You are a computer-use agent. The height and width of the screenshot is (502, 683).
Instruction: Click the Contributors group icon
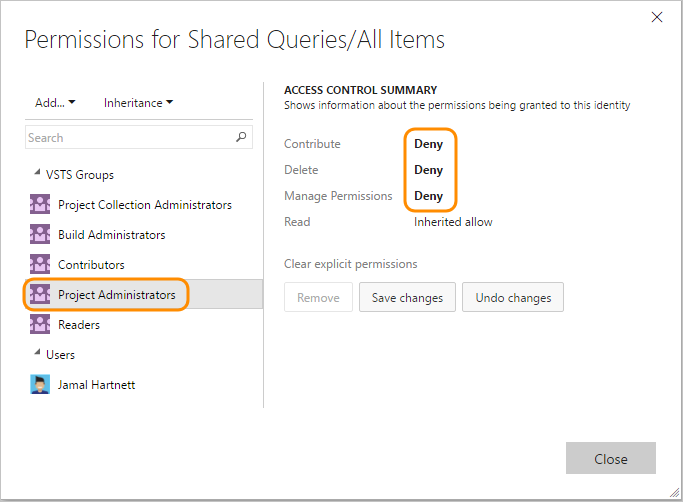40,265
